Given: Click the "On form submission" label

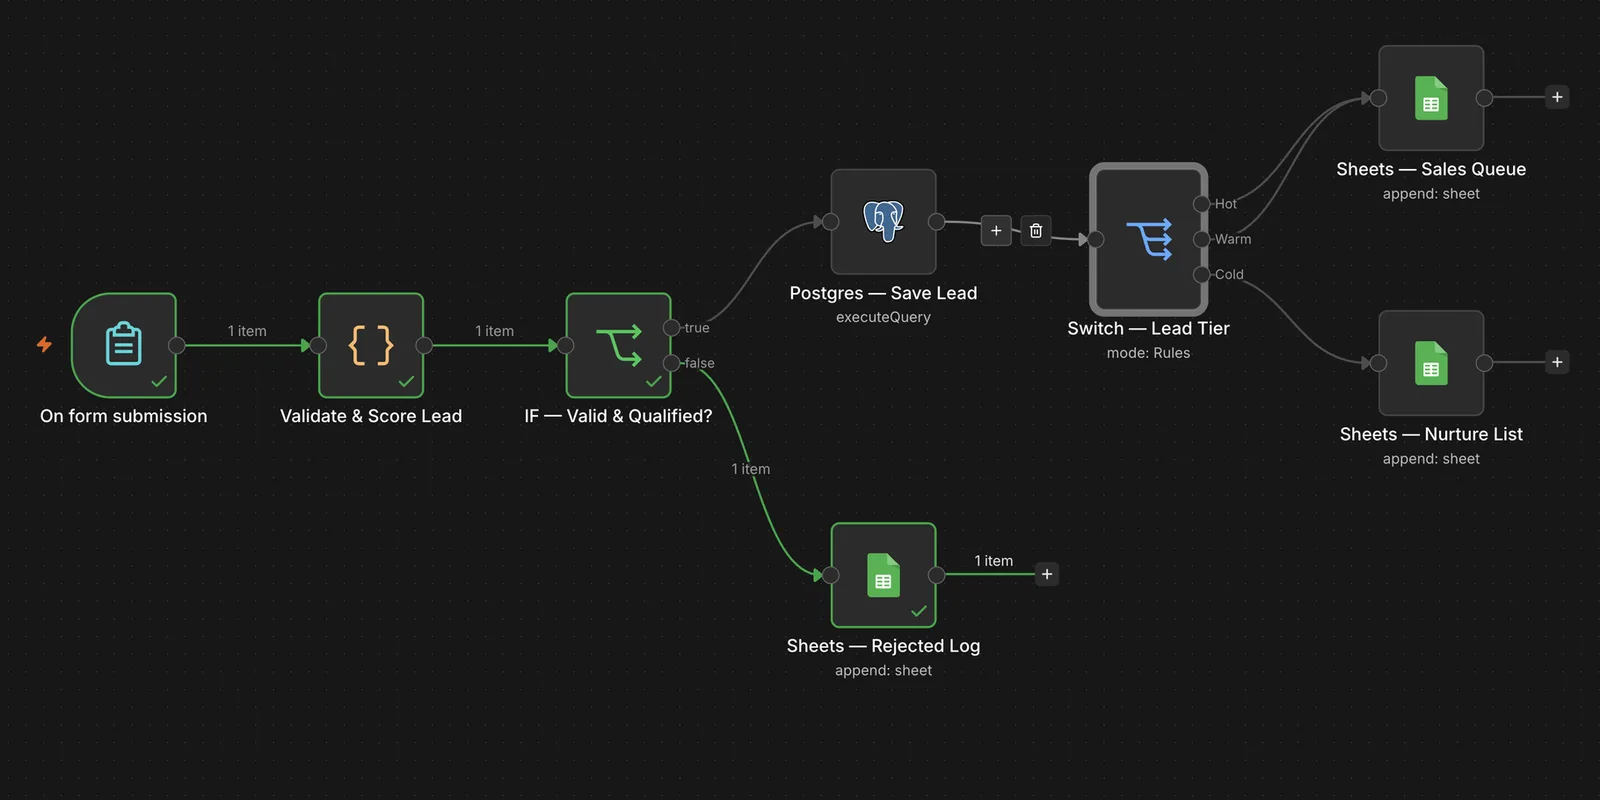Looking at the screenshot, I should 124,416.
